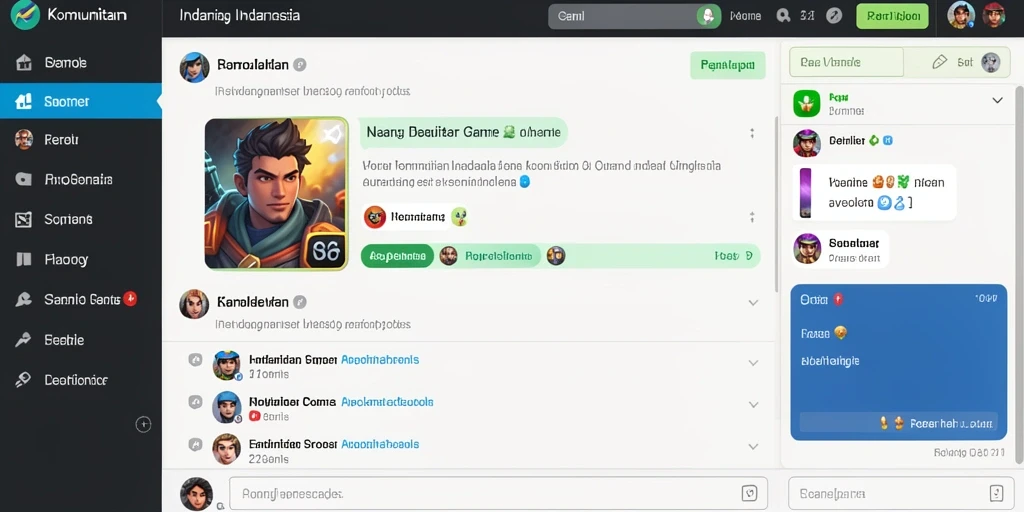Viewport: 1024px width, 512px height.
Task: Click the Pcome label in the top bar
Action: pyautogui.click(x=745, y=16)
